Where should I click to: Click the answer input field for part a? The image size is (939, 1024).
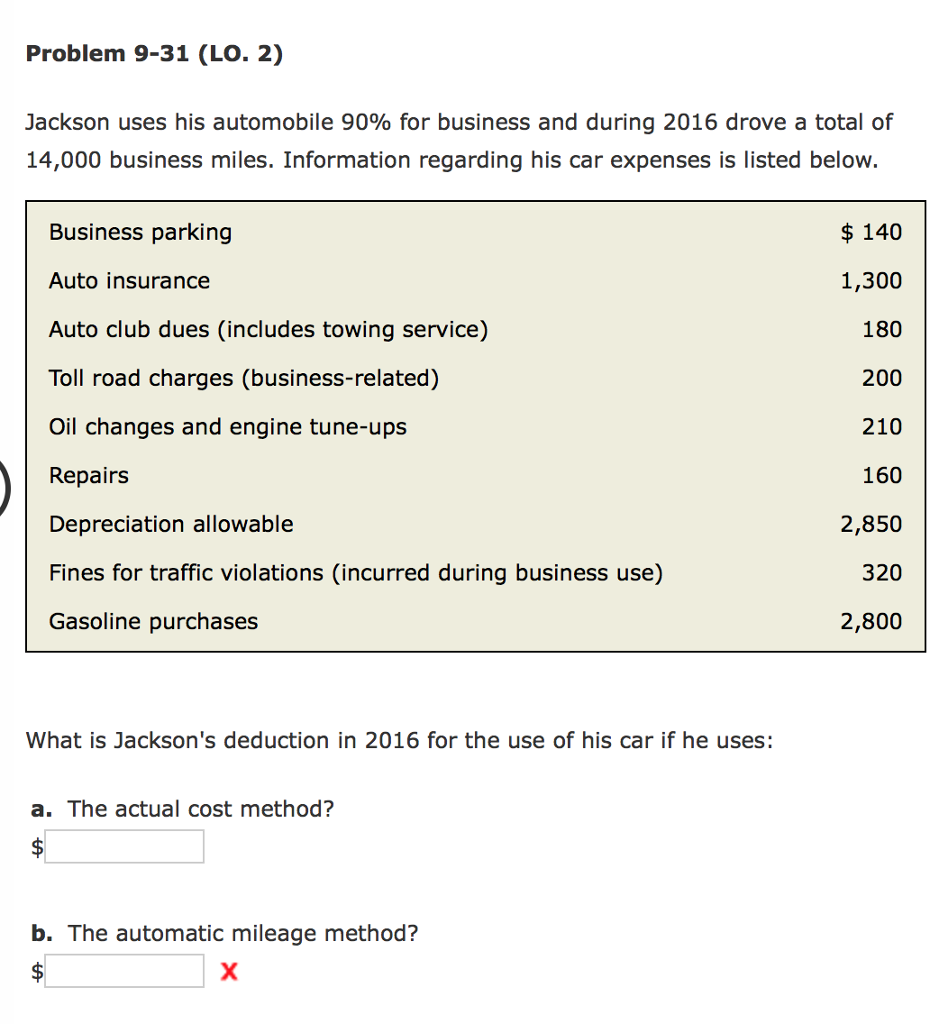pos(124,846)
